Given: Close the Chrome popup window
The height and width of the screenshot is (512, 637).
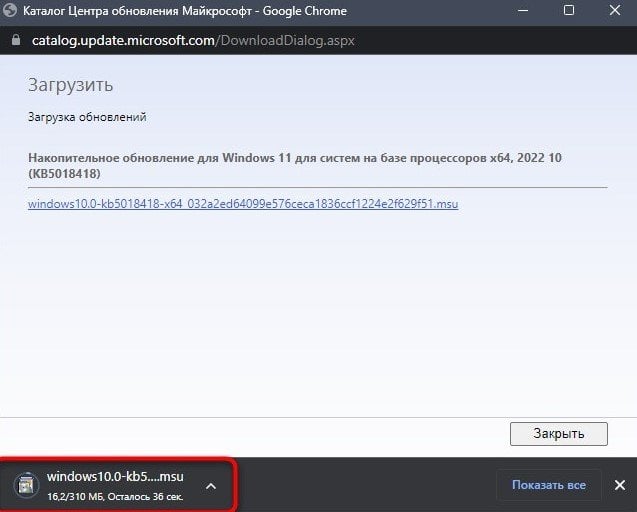Looking at the screenshot, I should 615,10.
